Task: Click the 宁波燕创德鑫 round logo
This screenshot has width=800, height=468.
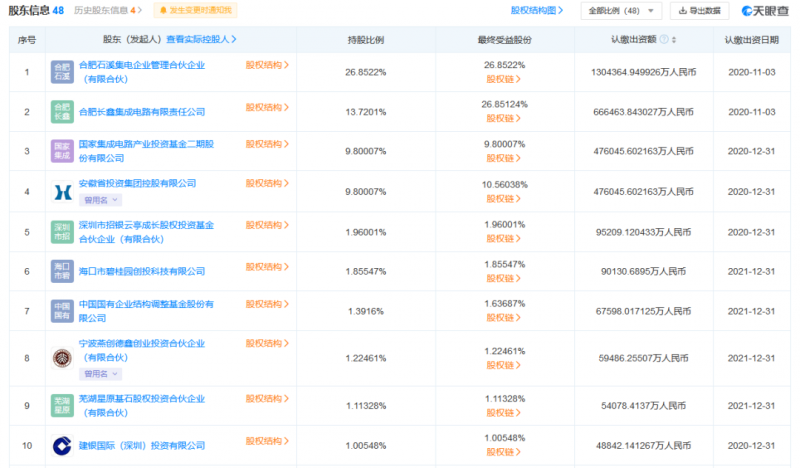Action: click(x=62, y=358)
